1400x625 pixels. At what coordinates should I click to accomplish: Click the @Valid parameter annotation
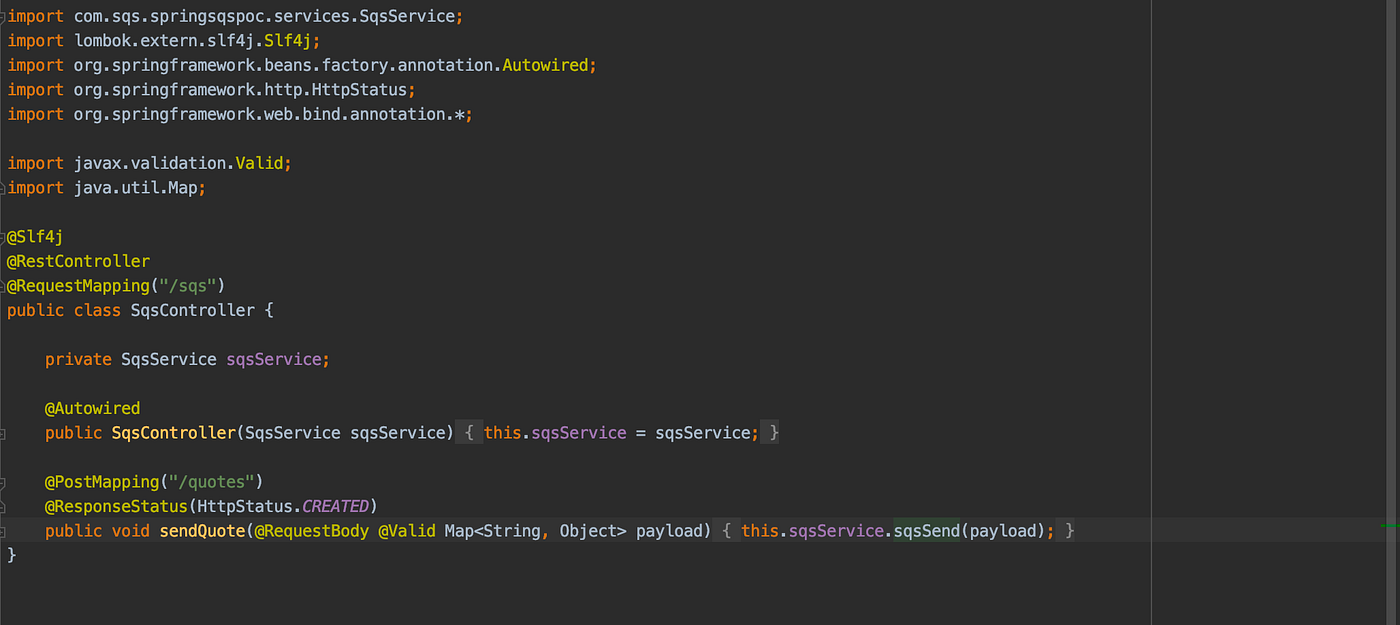pyautogui.click(x=406, y=531)
